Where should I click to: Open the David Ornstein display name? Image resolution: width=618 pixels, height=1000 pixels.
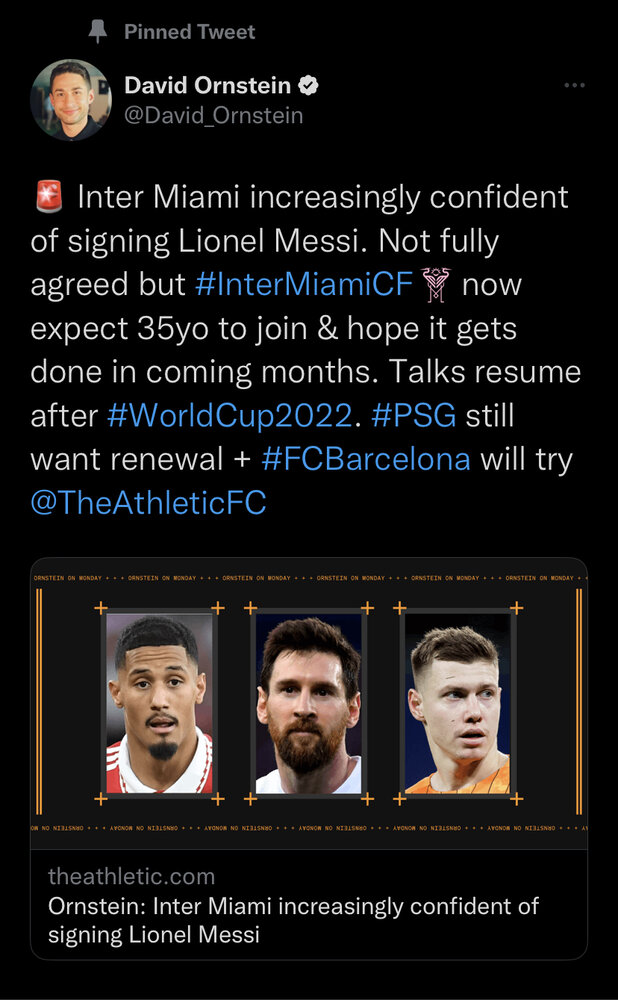208,86
